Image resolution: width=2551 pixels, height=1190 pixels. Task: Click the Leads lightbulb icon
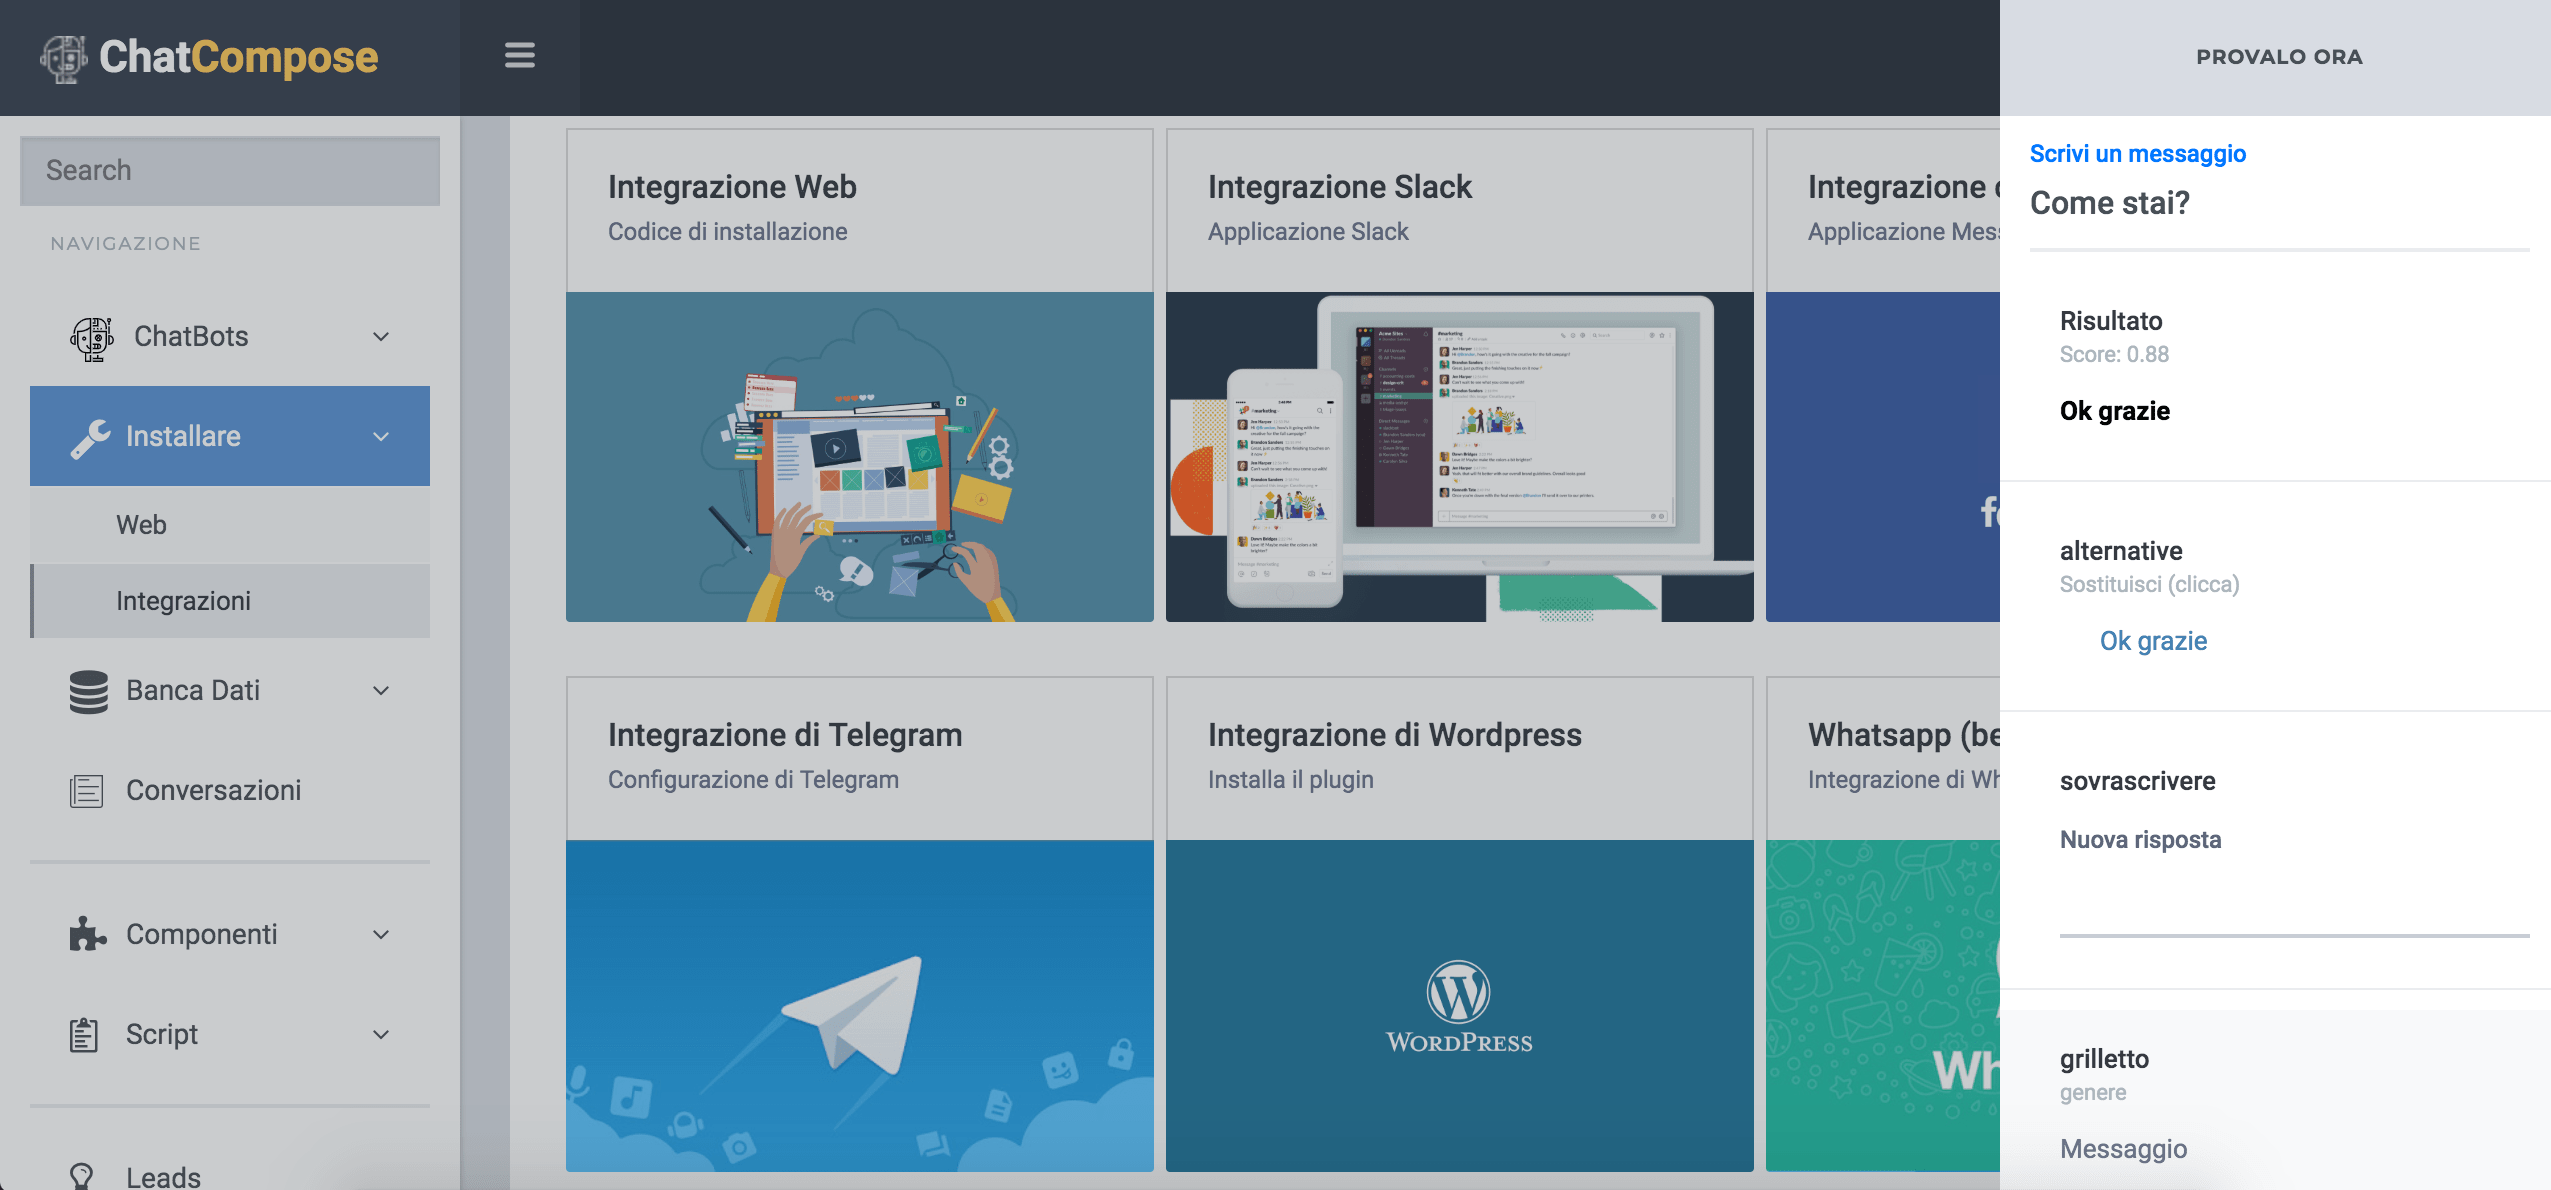pyautogui.click(x=82, y=1176)
